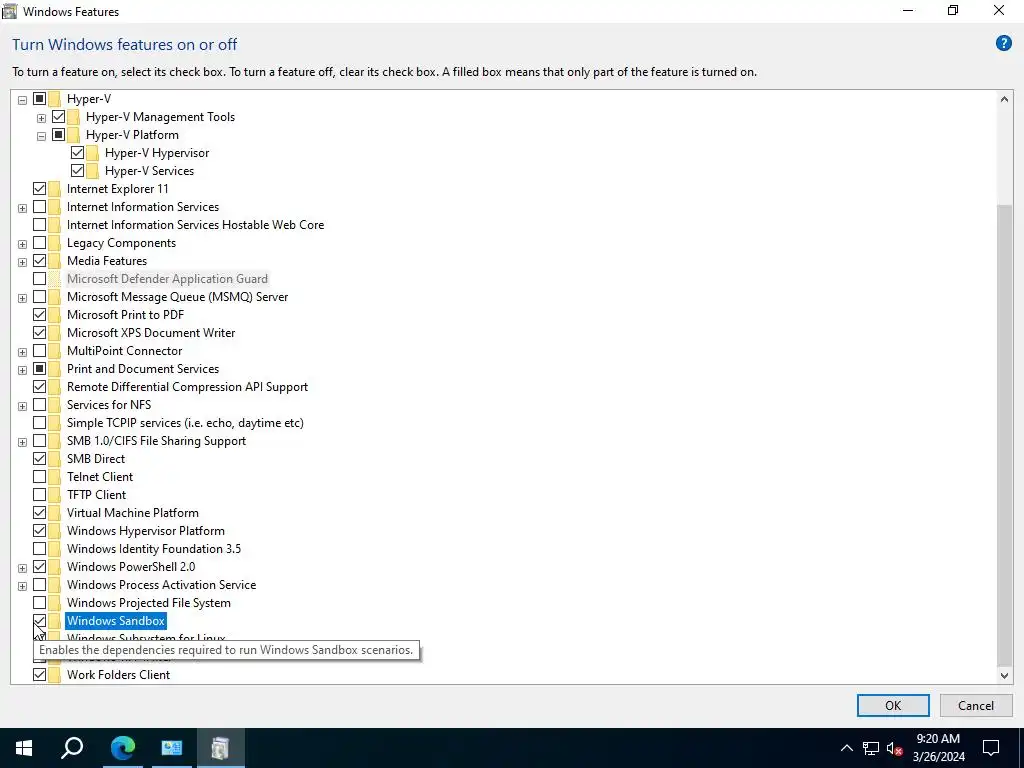The image size is (1024, 768).
Task: Enable the Telnet Client checkbox
Action: [x=39, y=477]
